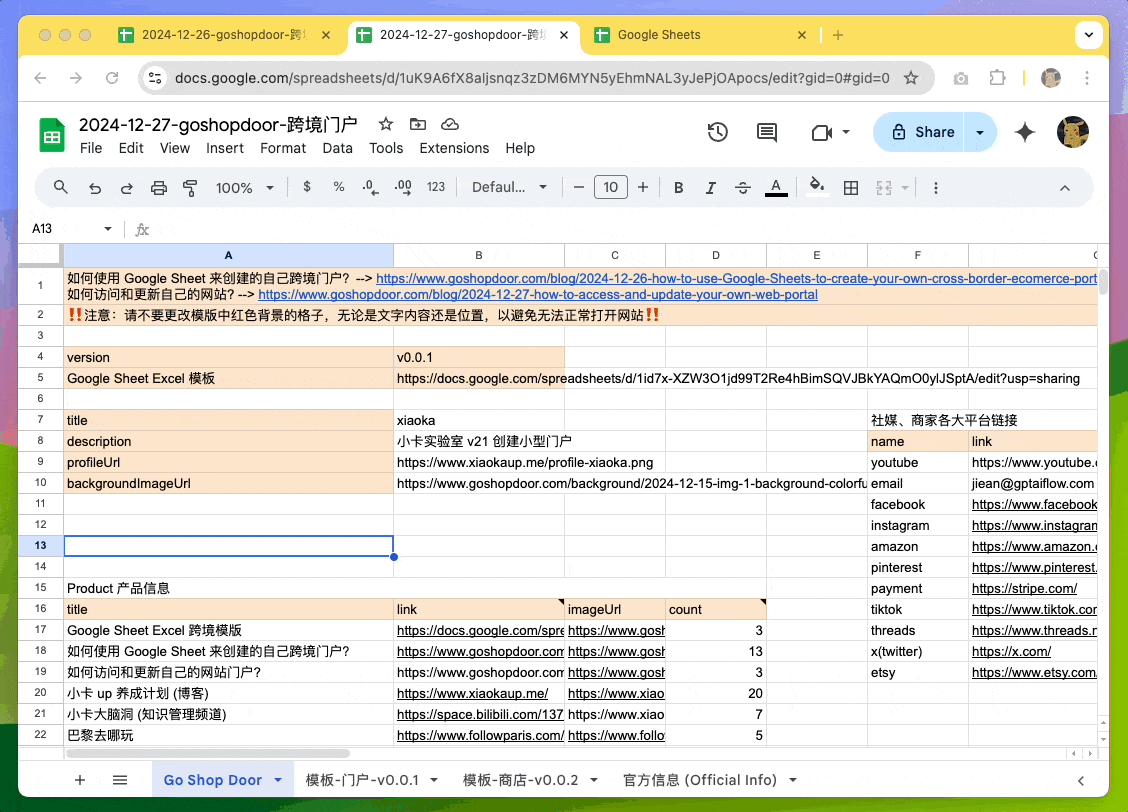The image size is (1128, 812).
Task: Open the Google account avatar menu
Action: [x=1073, y=132]
